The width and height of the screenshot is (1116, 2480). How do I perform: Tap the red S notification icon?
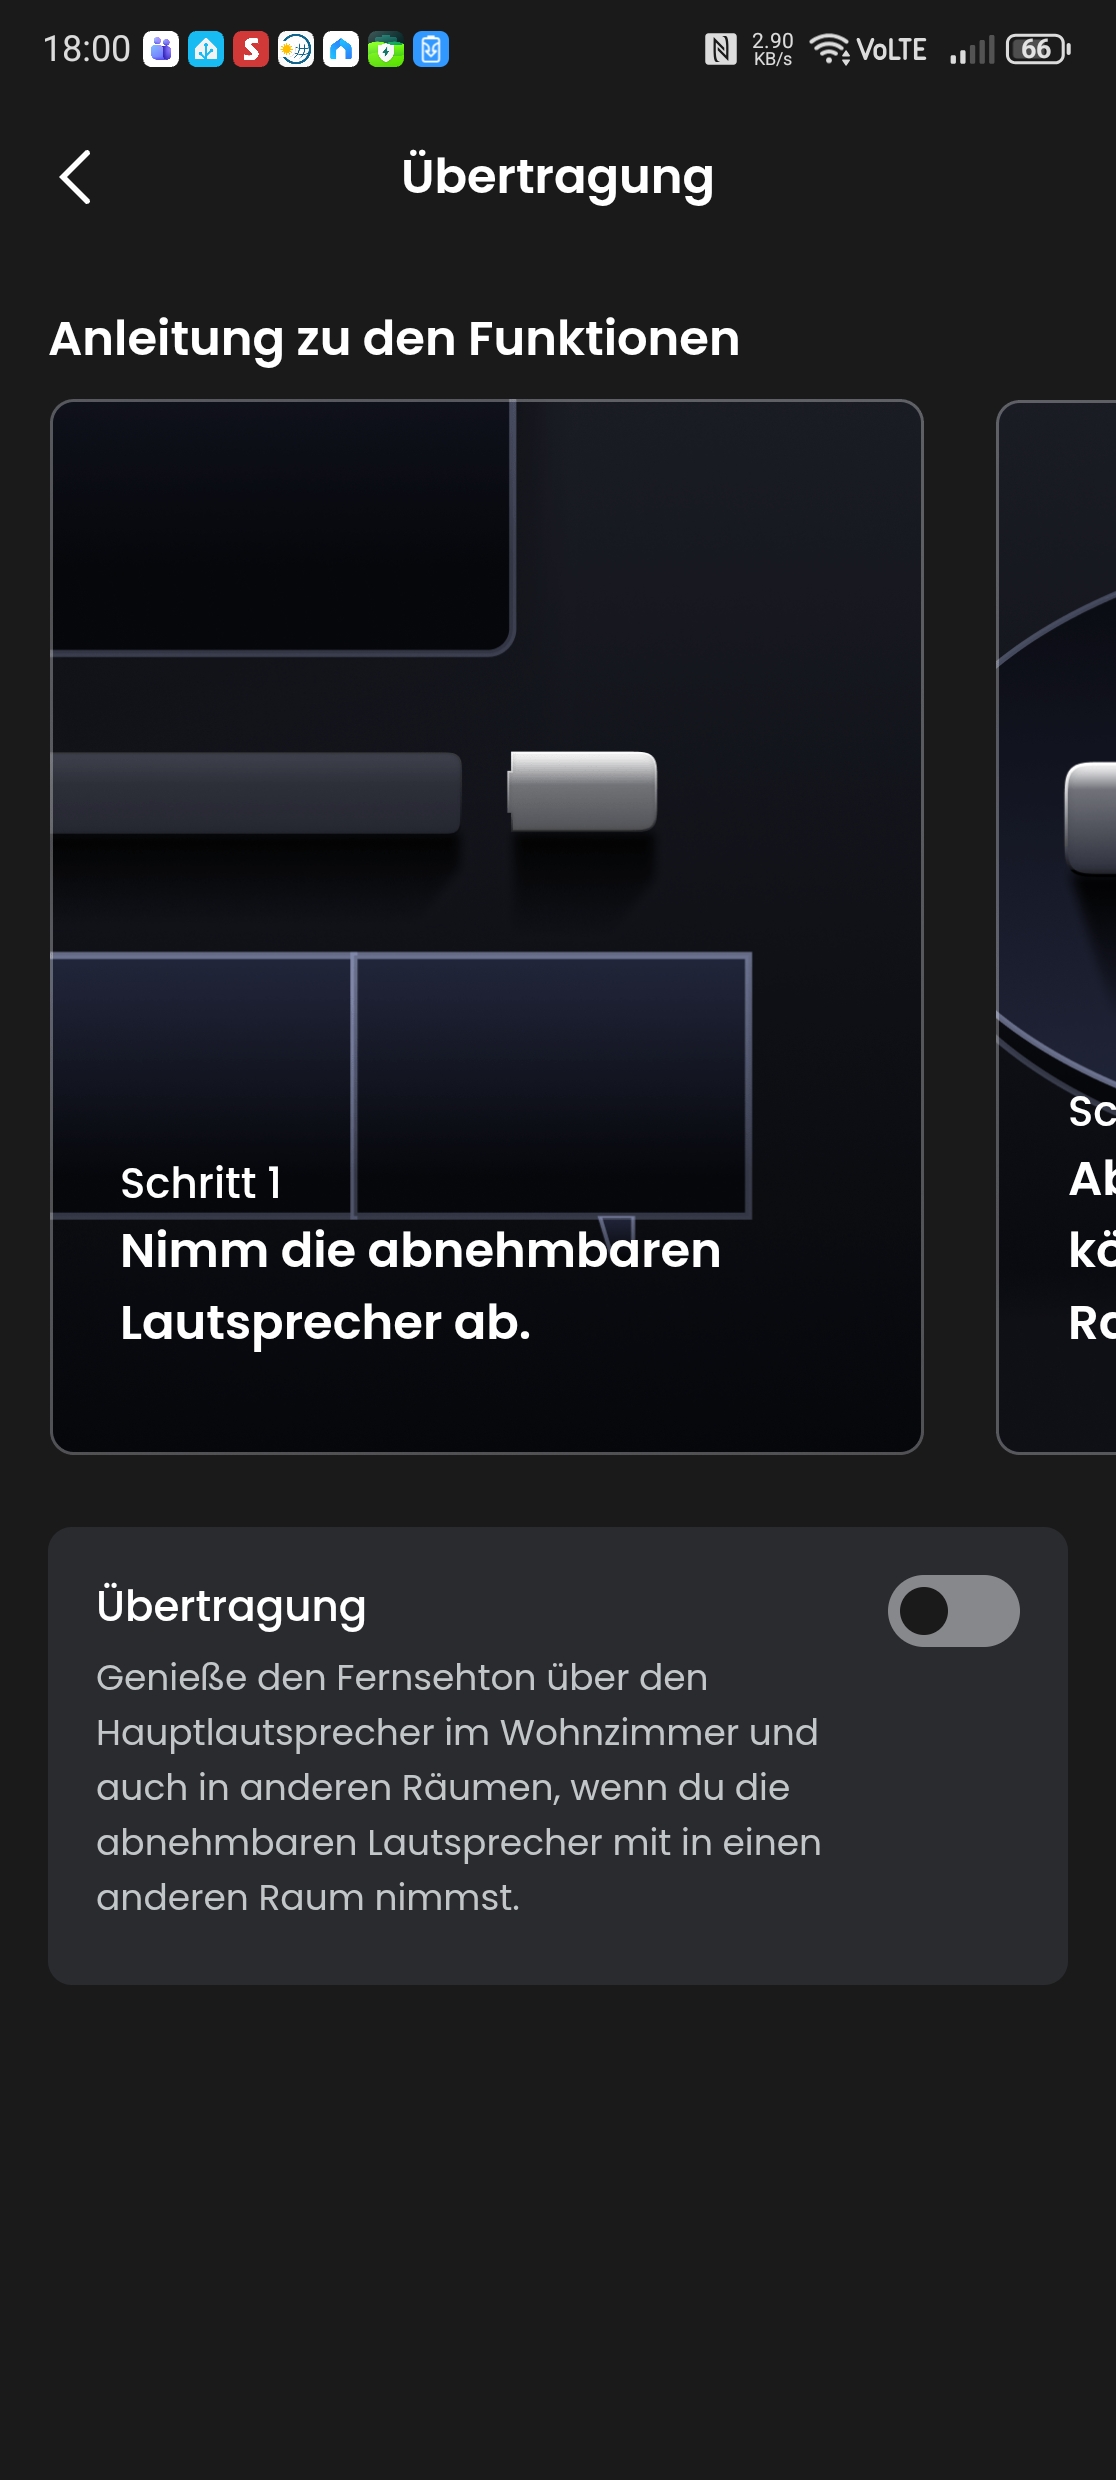point(251,49)
